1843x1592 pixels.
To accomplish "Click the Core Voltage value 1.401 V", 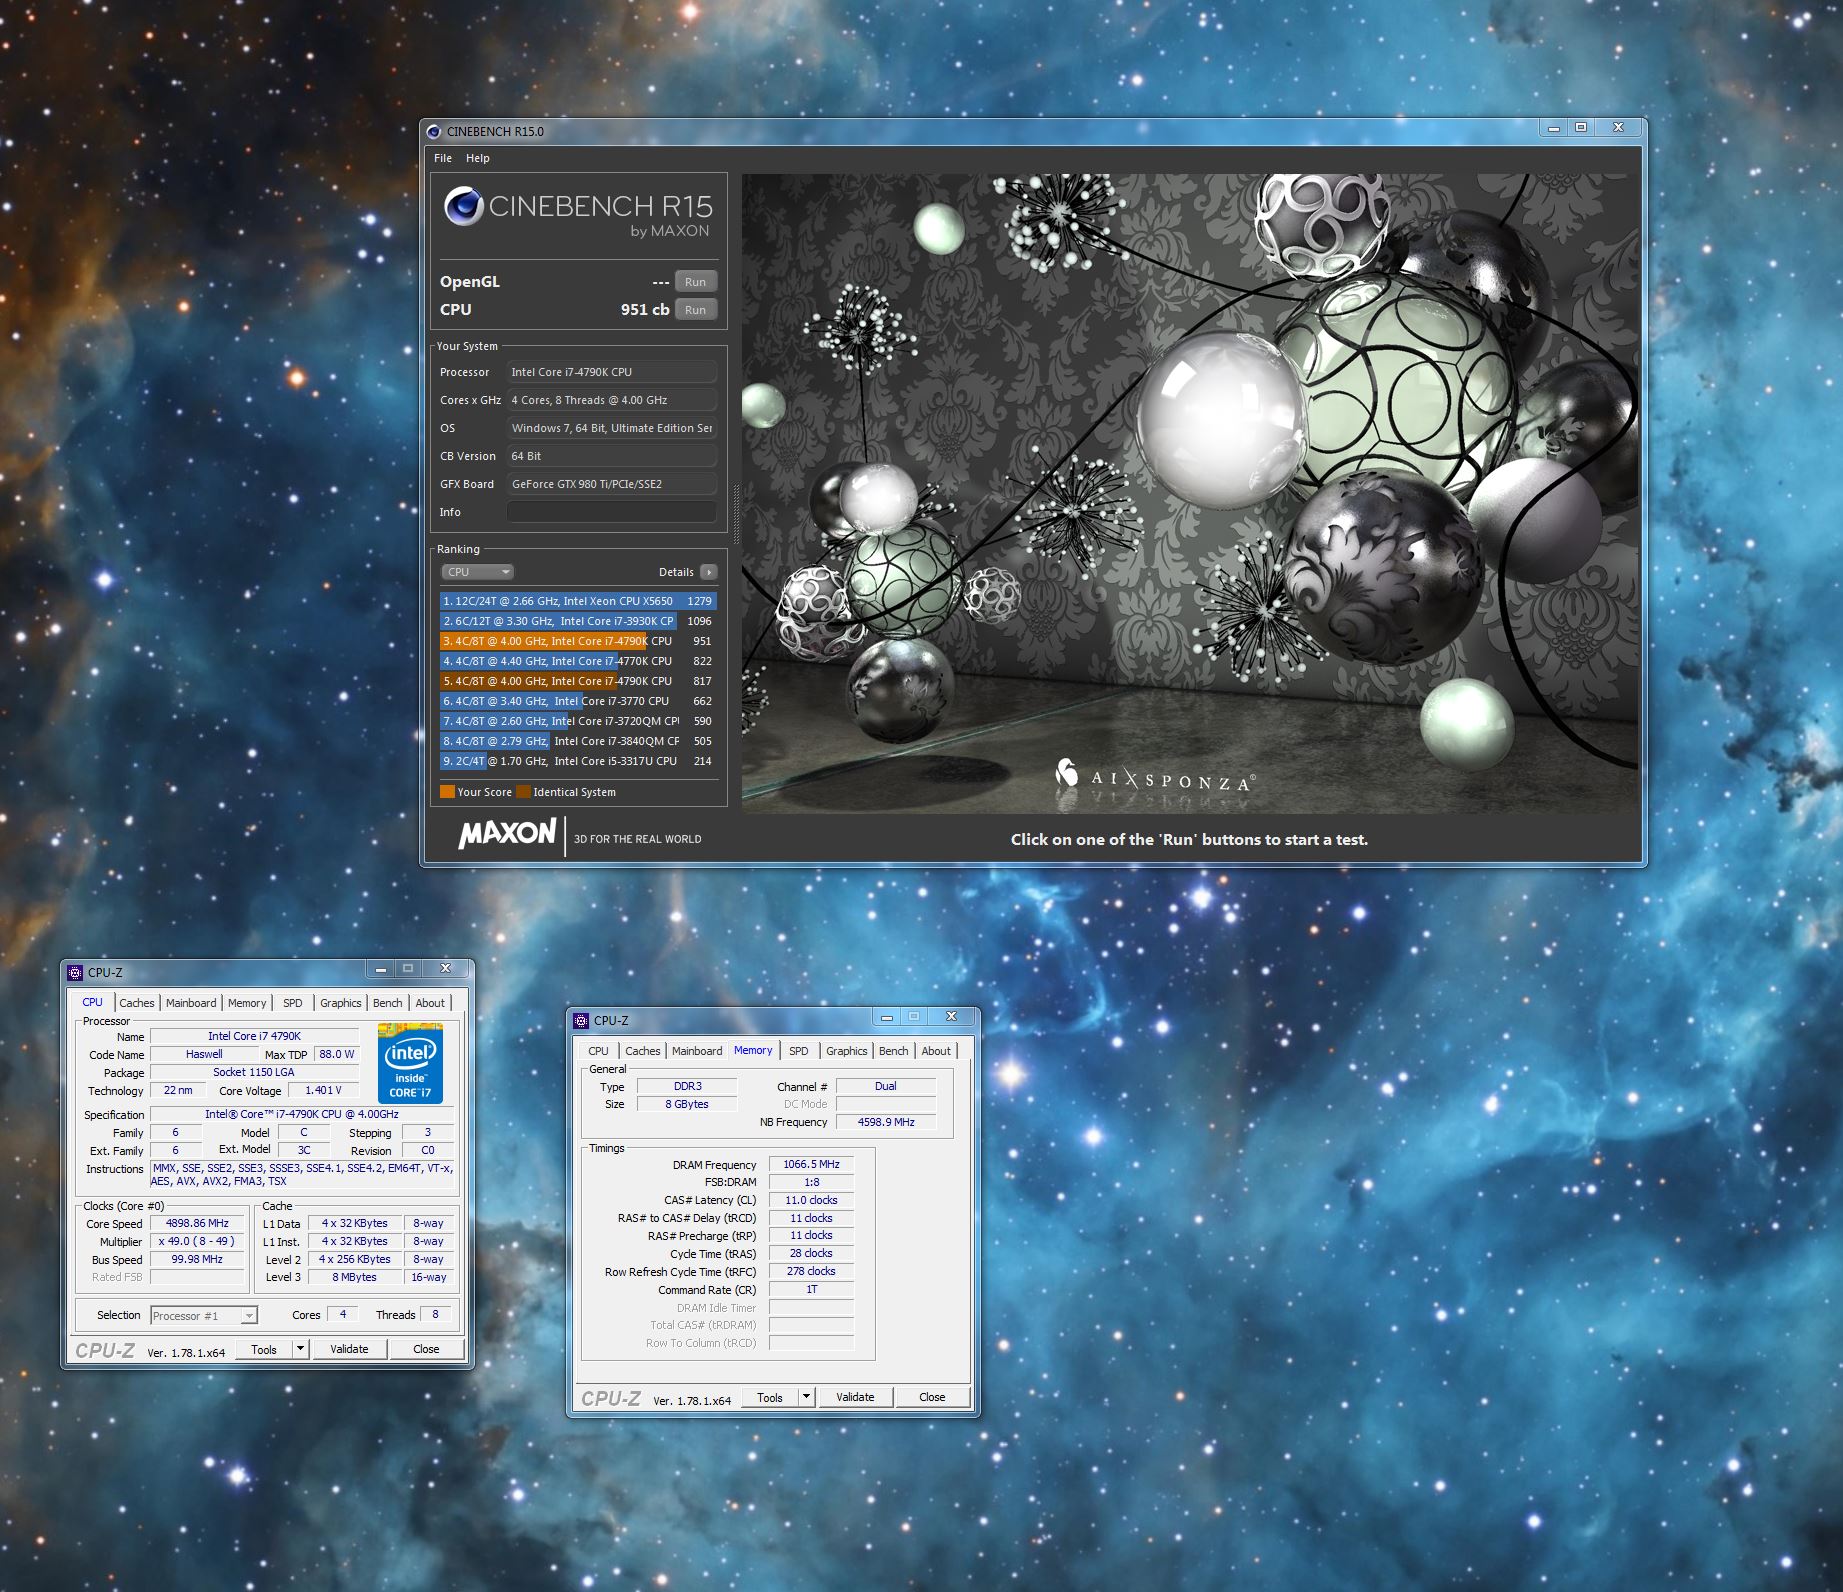I will click(x=324, y=1090).
